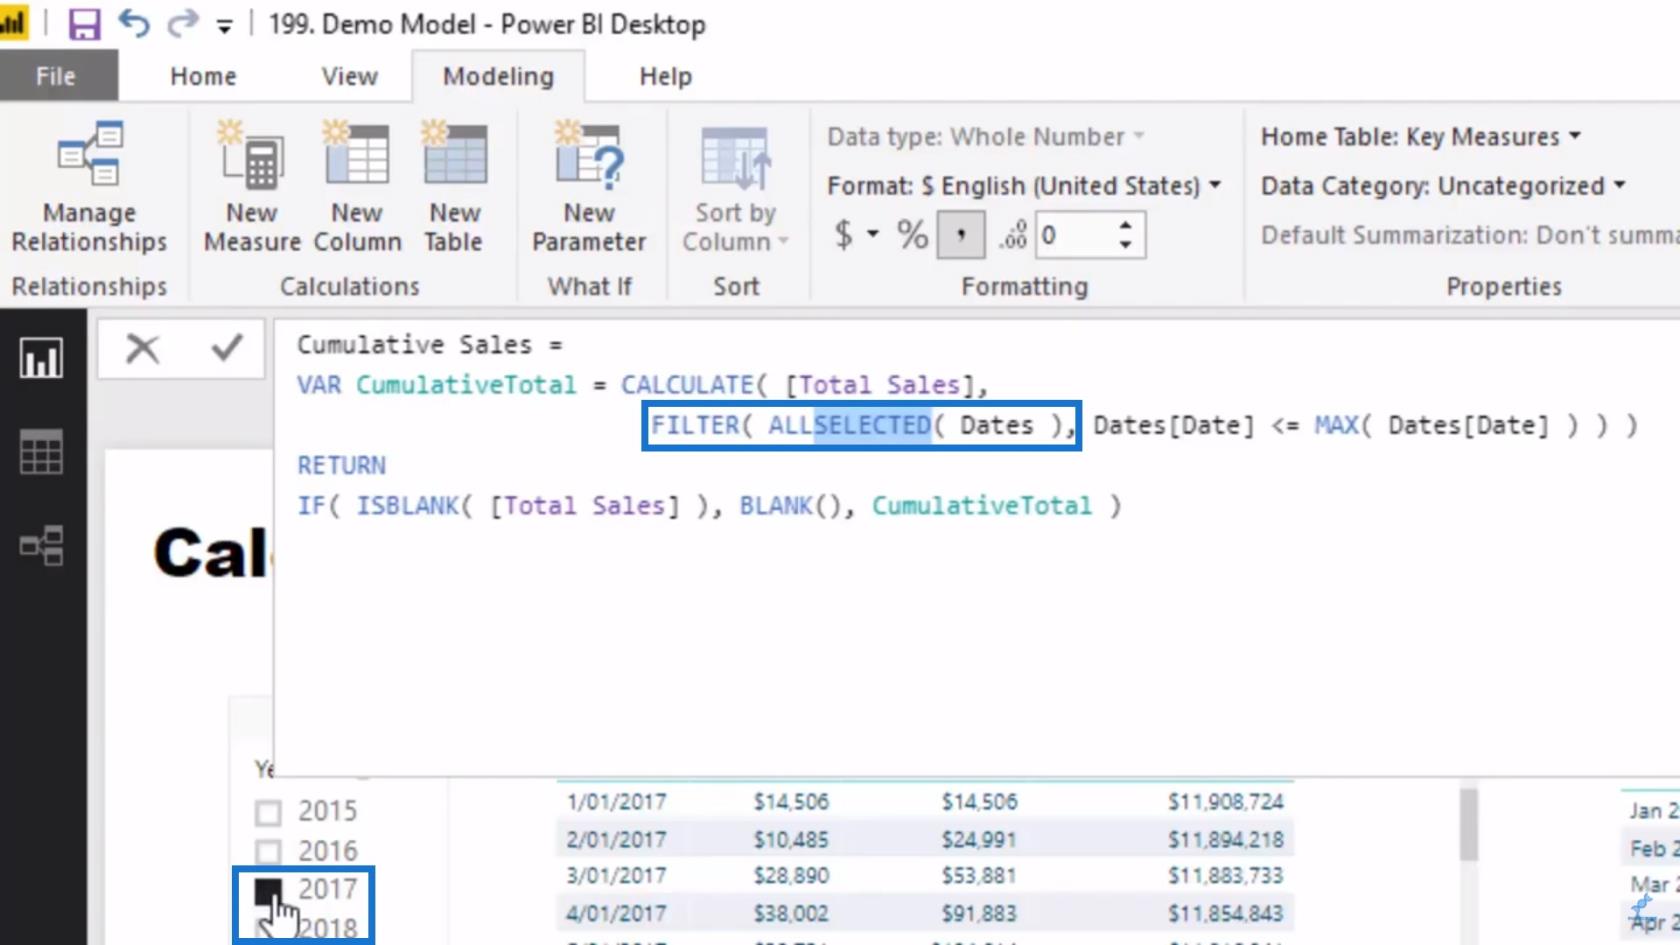
Task: Increase decimal places with up arrow
Action: pyautogui.click(x=1126, y=226)
